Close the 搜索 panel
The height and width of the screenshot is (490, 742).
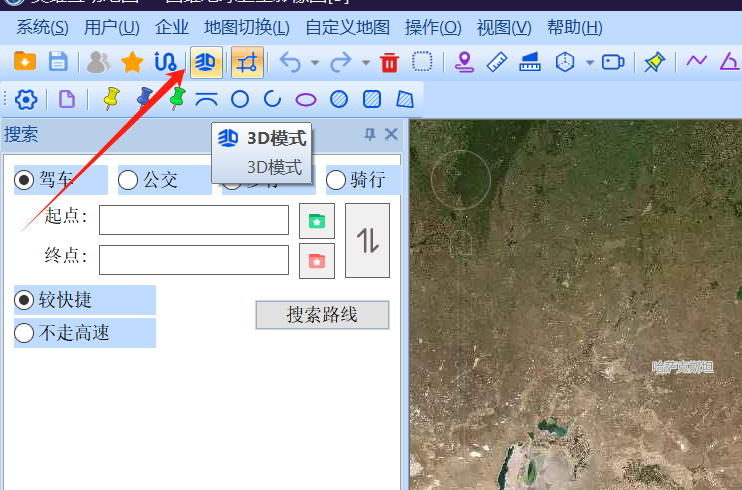pos(391,134)
